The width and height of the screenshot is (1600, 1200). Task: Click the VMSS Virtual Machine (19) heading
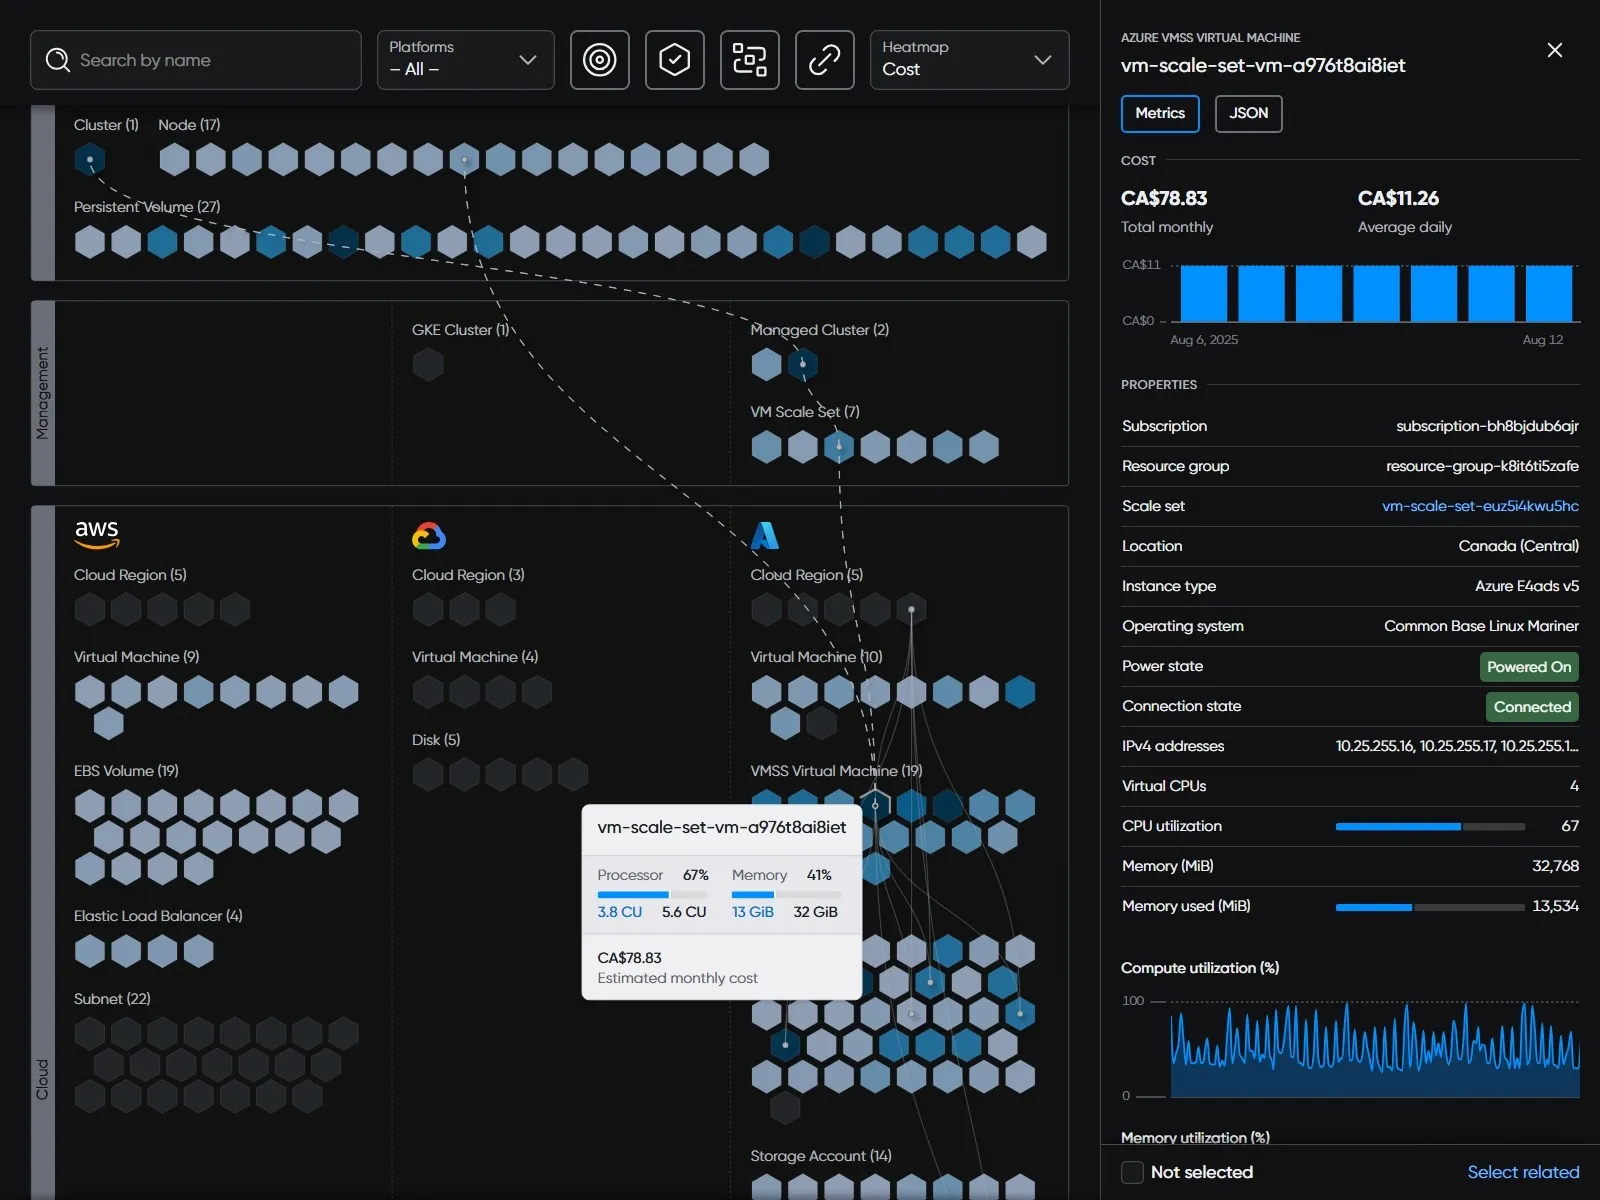coord(836,771)
